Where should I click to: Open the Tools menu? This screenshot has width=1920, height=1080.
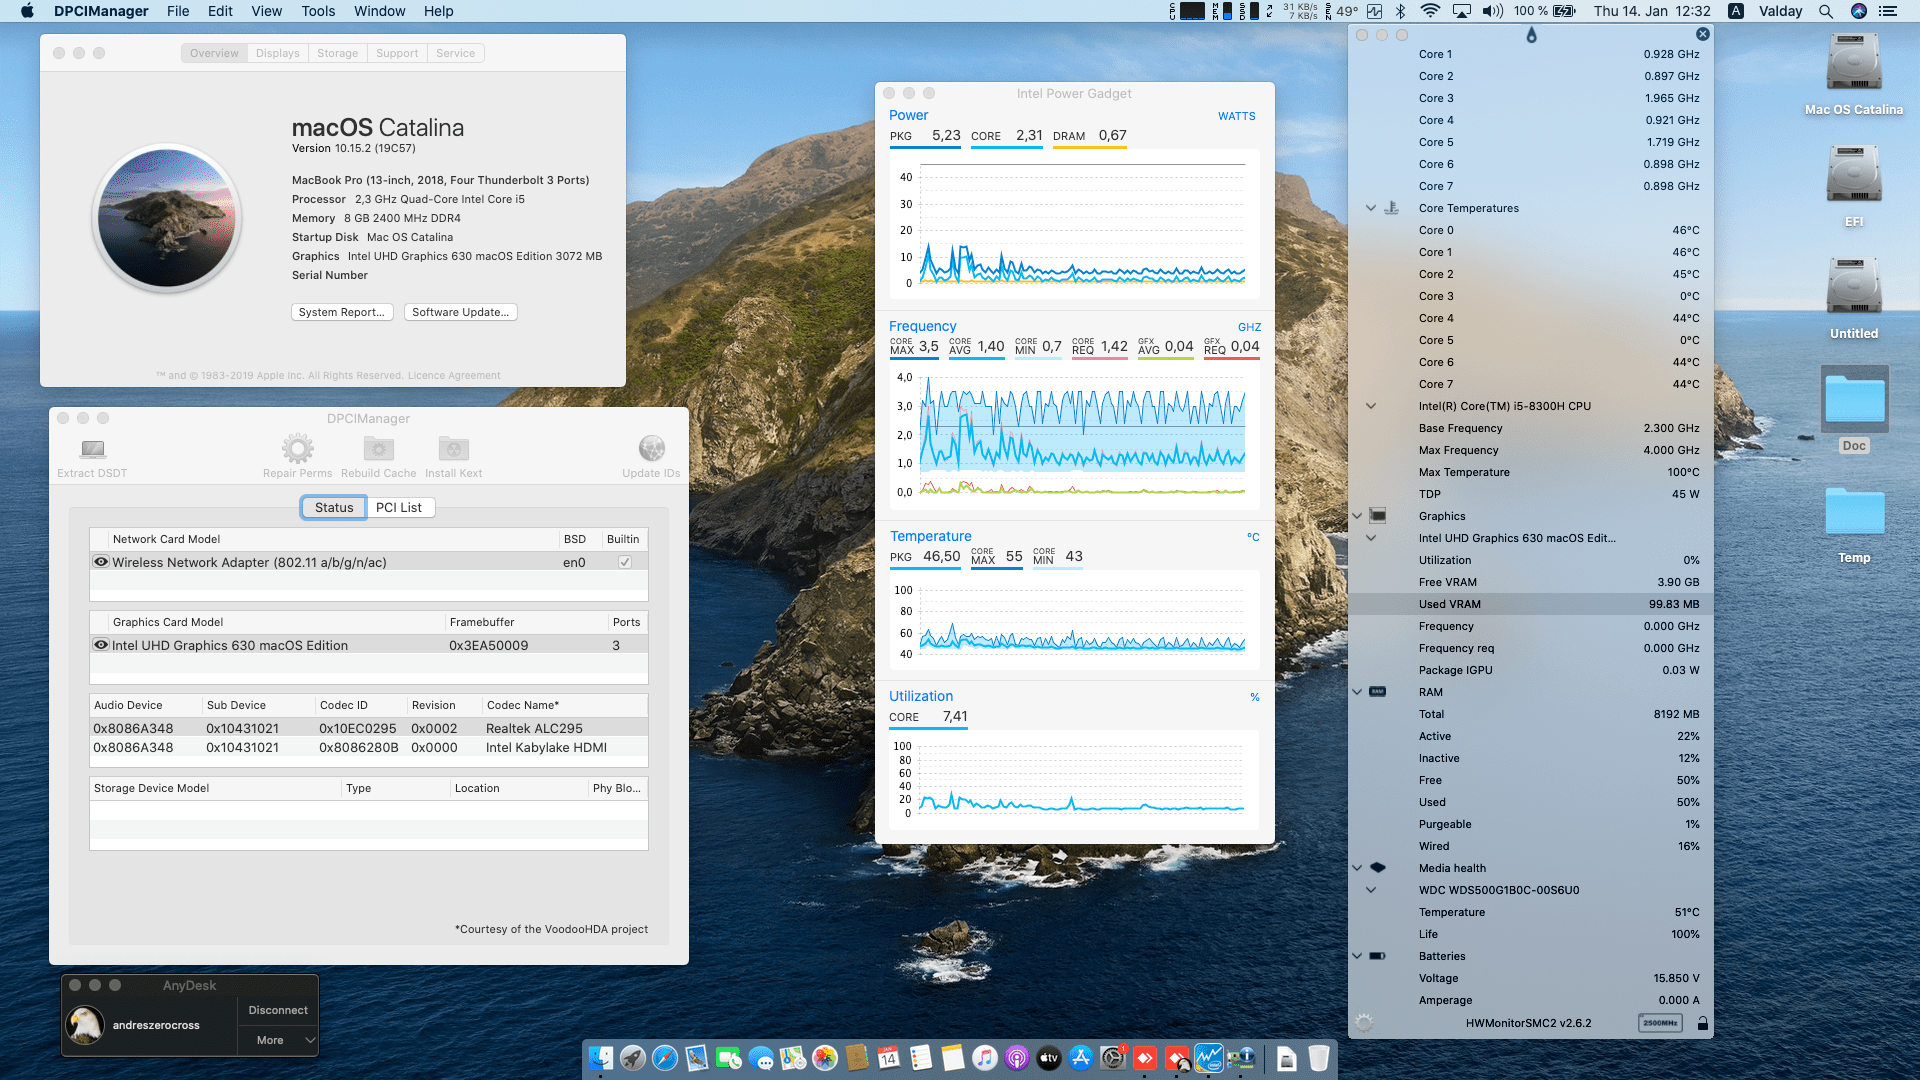click(318, 11)
